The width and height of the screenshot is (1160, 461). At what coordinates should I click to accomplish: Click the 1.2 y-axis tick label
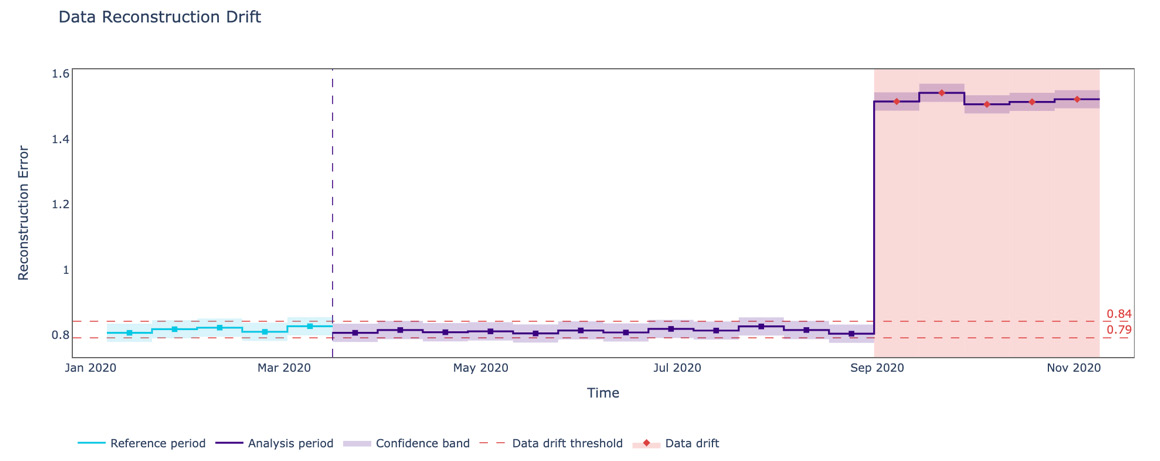61,204
